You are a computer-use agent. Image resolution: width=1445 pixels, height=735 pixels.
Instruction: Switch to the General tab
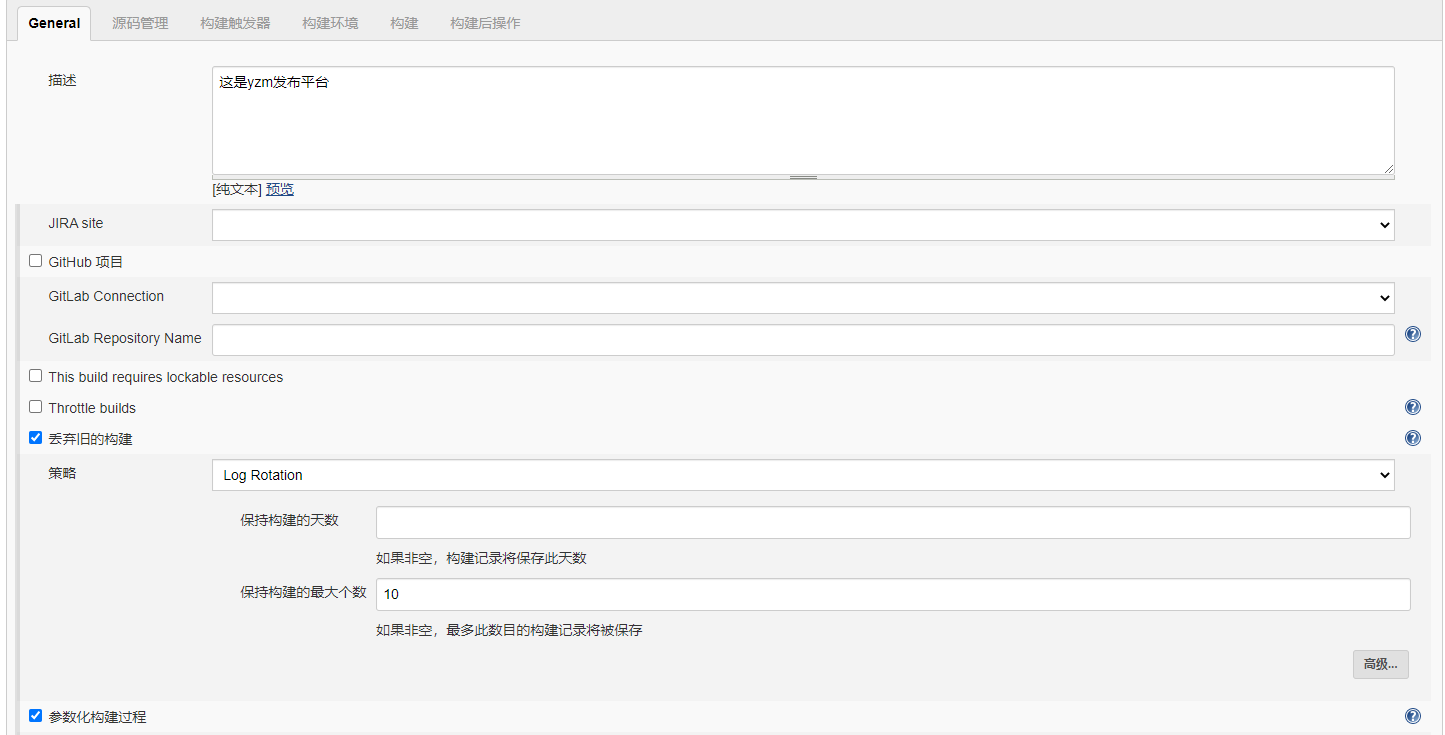(x=54, y=23)
